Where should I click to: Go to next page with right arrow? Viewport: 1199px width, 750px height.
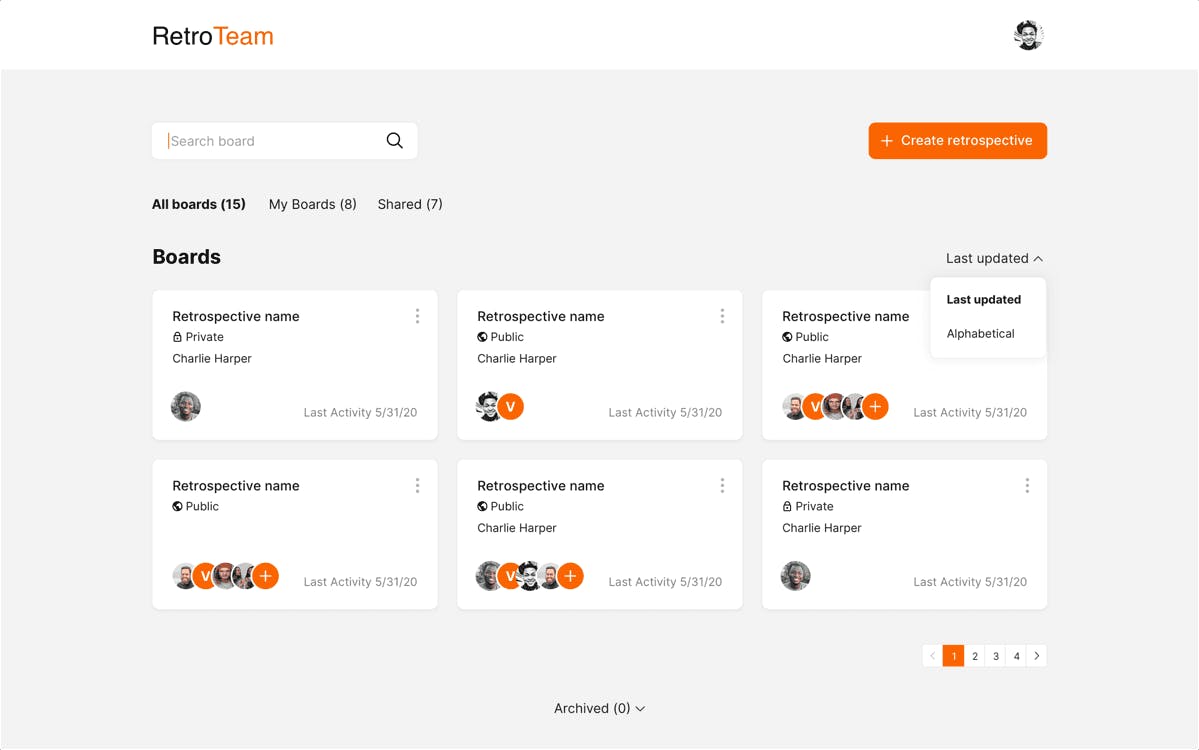pos(1037,656)
